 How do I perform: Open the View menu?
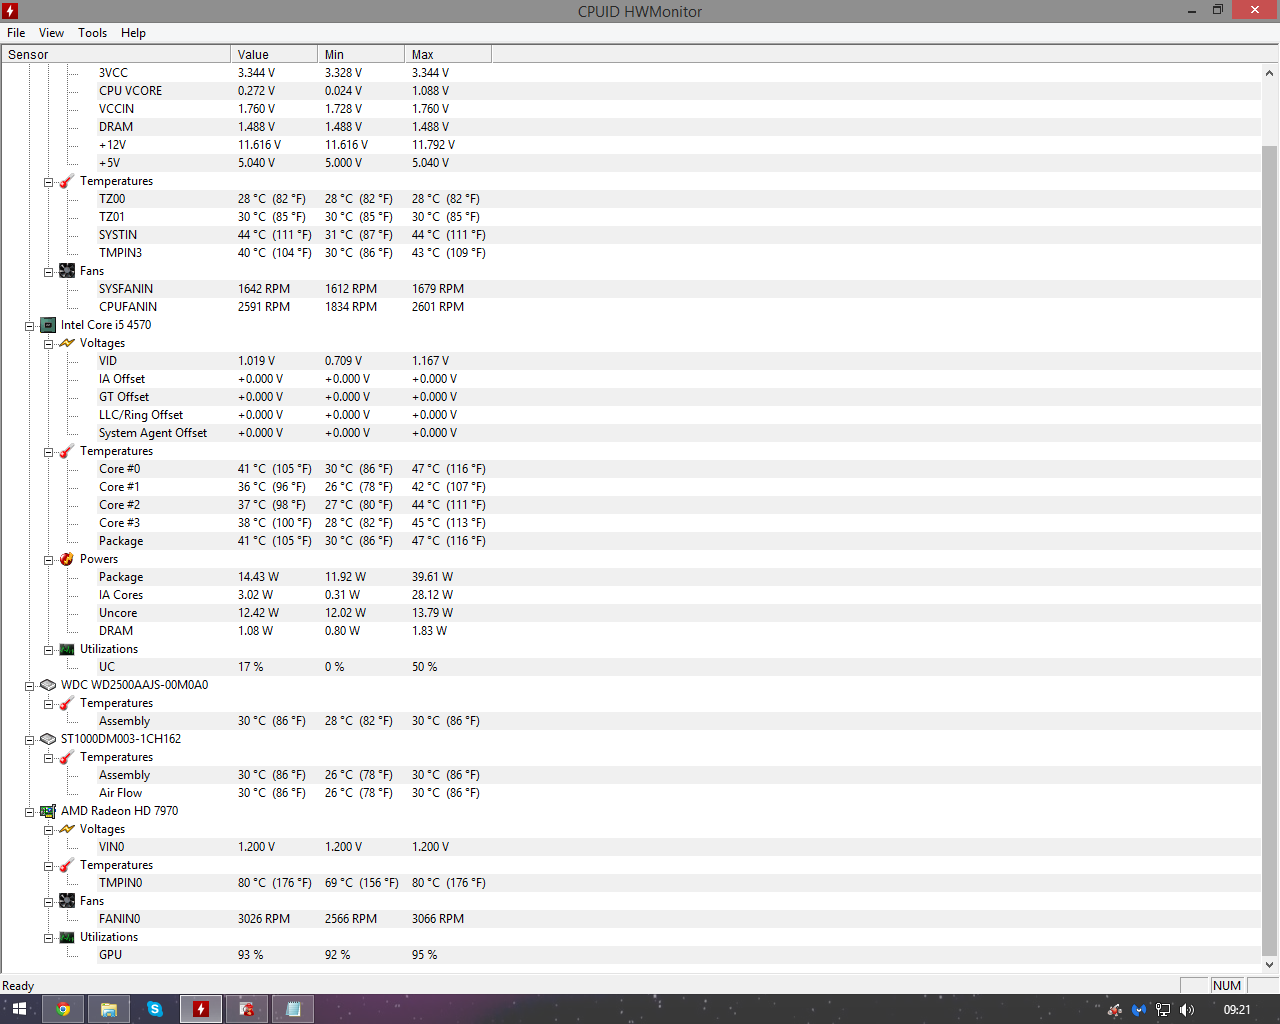click(51, 33)
